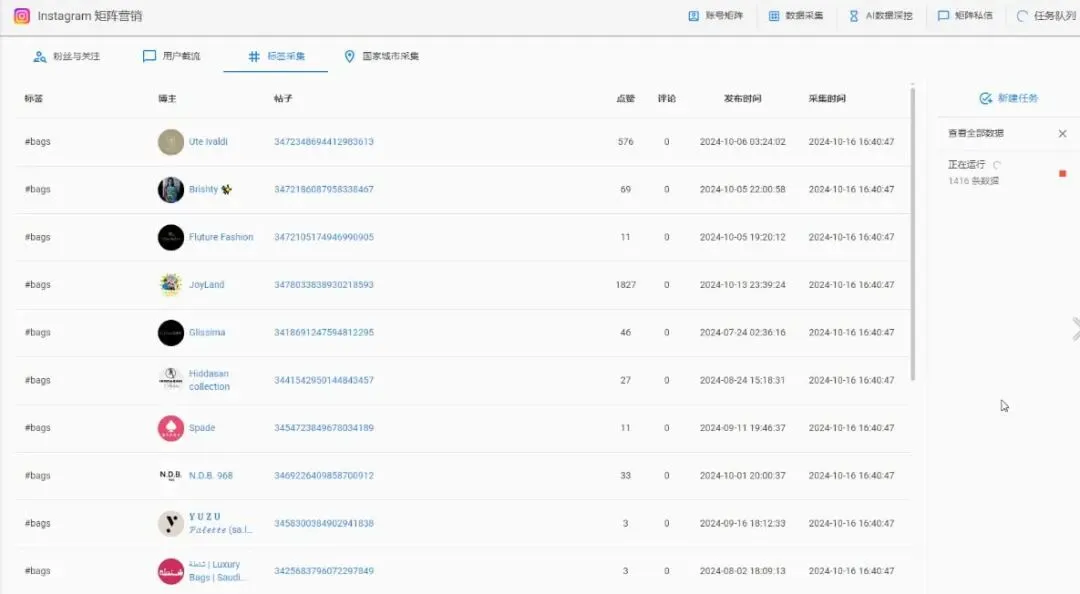The width and height of the screenshot is (1080, 594).
Task: Open the 国家域市采集 tab
Action: (x=384, y=56)
